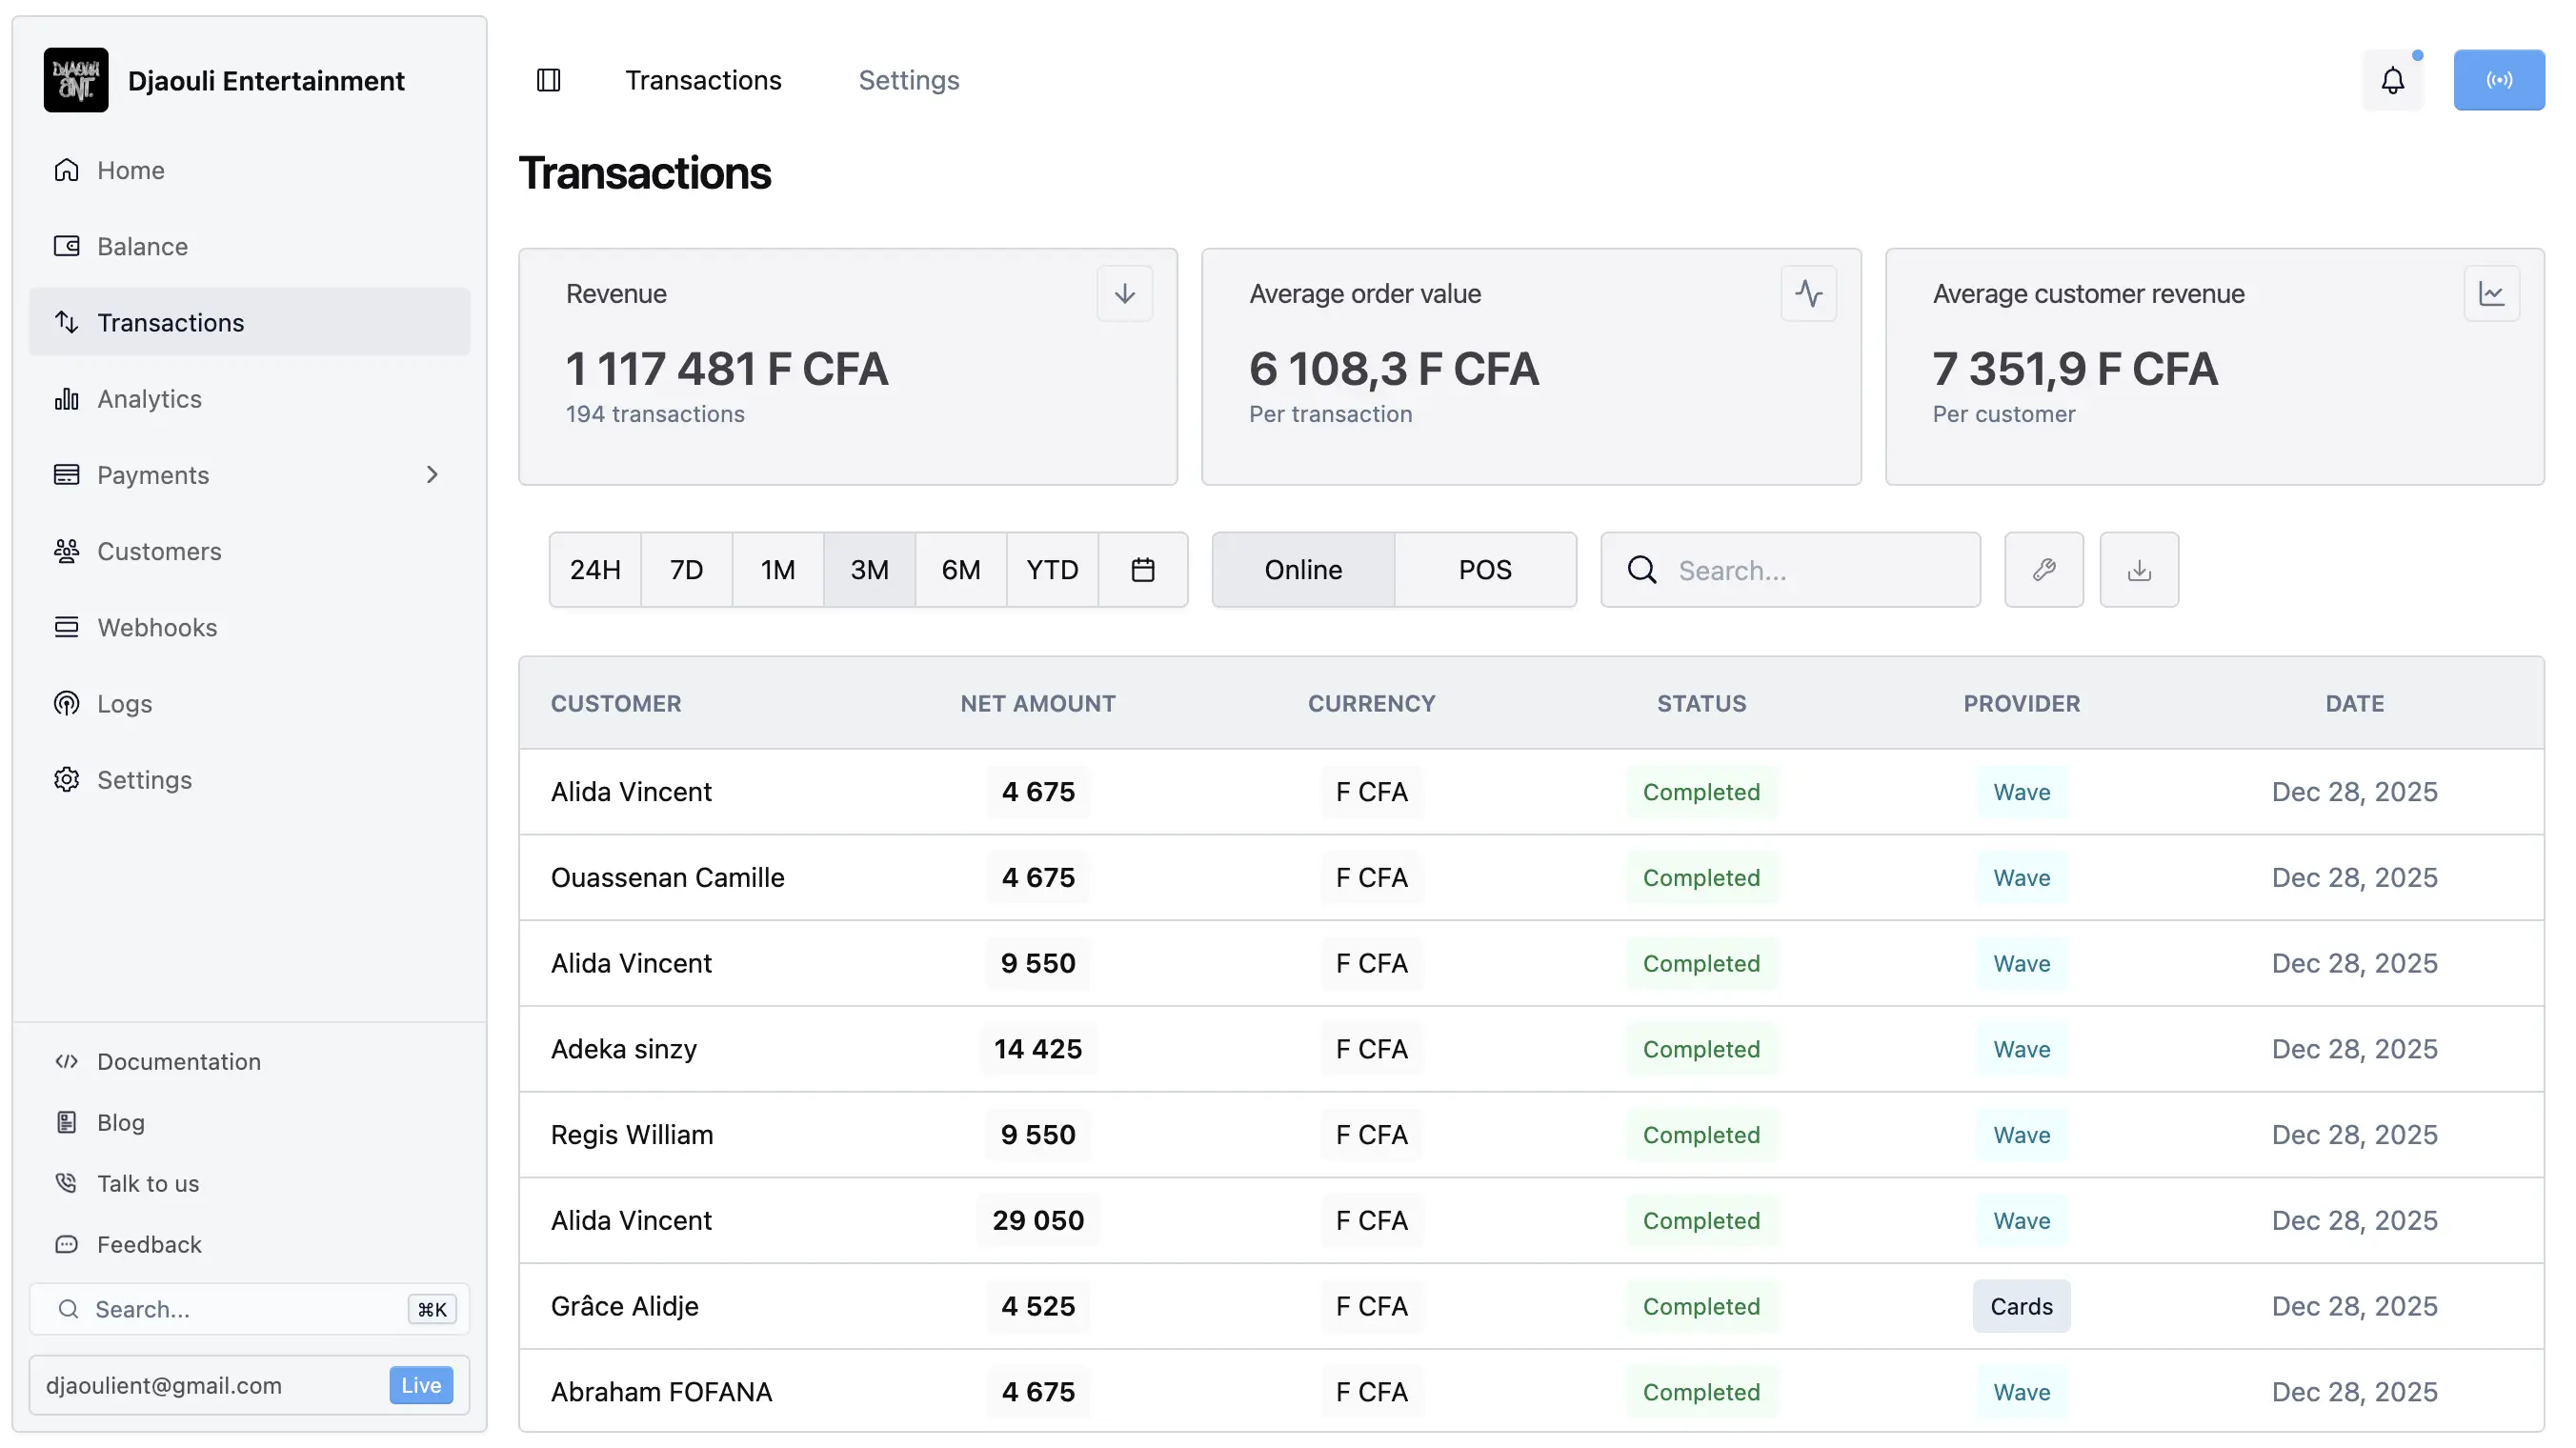This screenshot has height=1448, width=2576.
Task: Download transactions with the export icon
Action: click(x=2139, y=570)
